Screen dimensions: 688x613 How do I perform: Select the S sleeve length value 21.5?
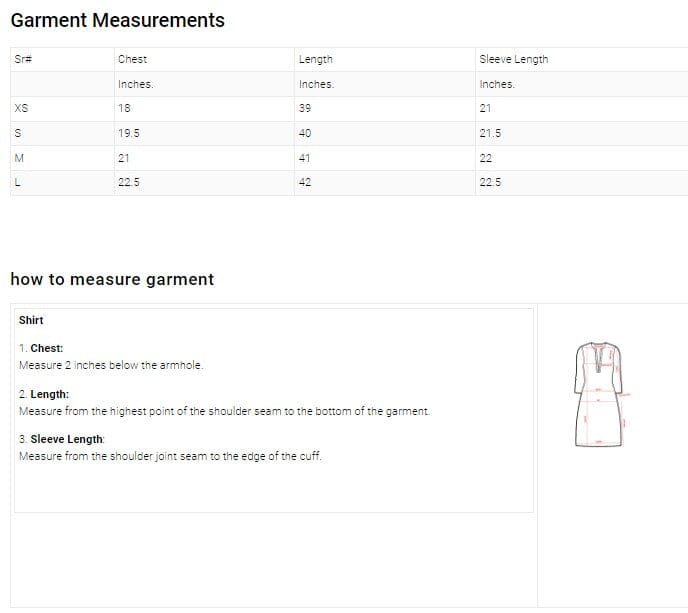[x=490, y=134]
